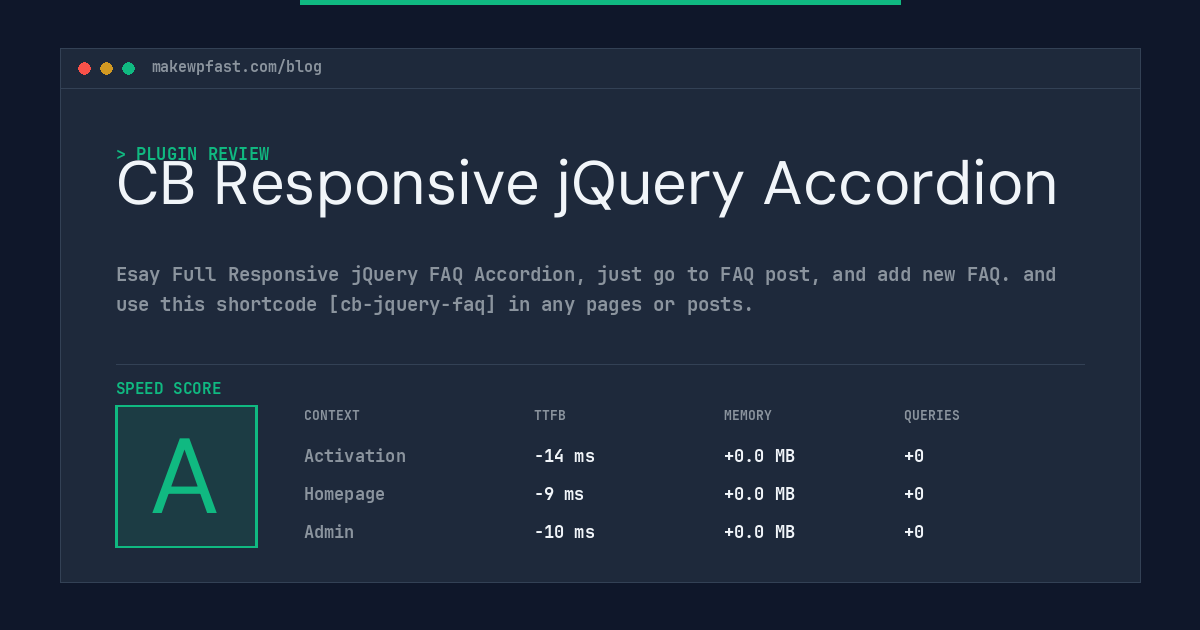Select the Activation row label
Screen dimensions: 1200x630
355,456
